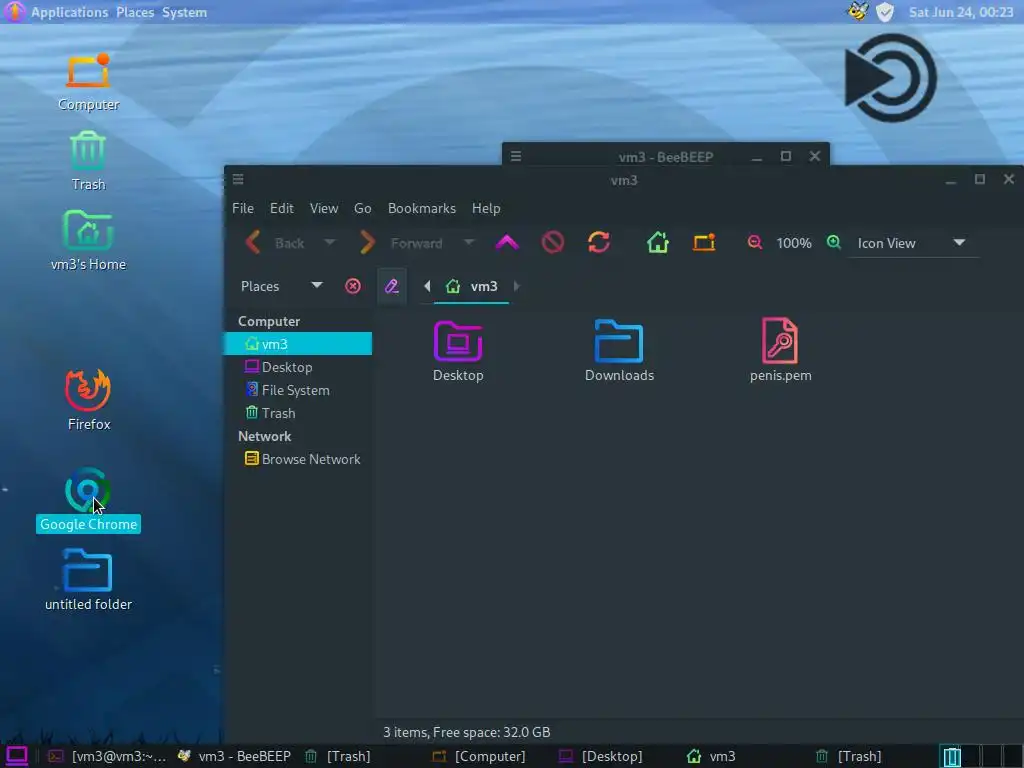Open the Edit menu
This screenshot has height=768, width=1024.
(x=281, y=208)
